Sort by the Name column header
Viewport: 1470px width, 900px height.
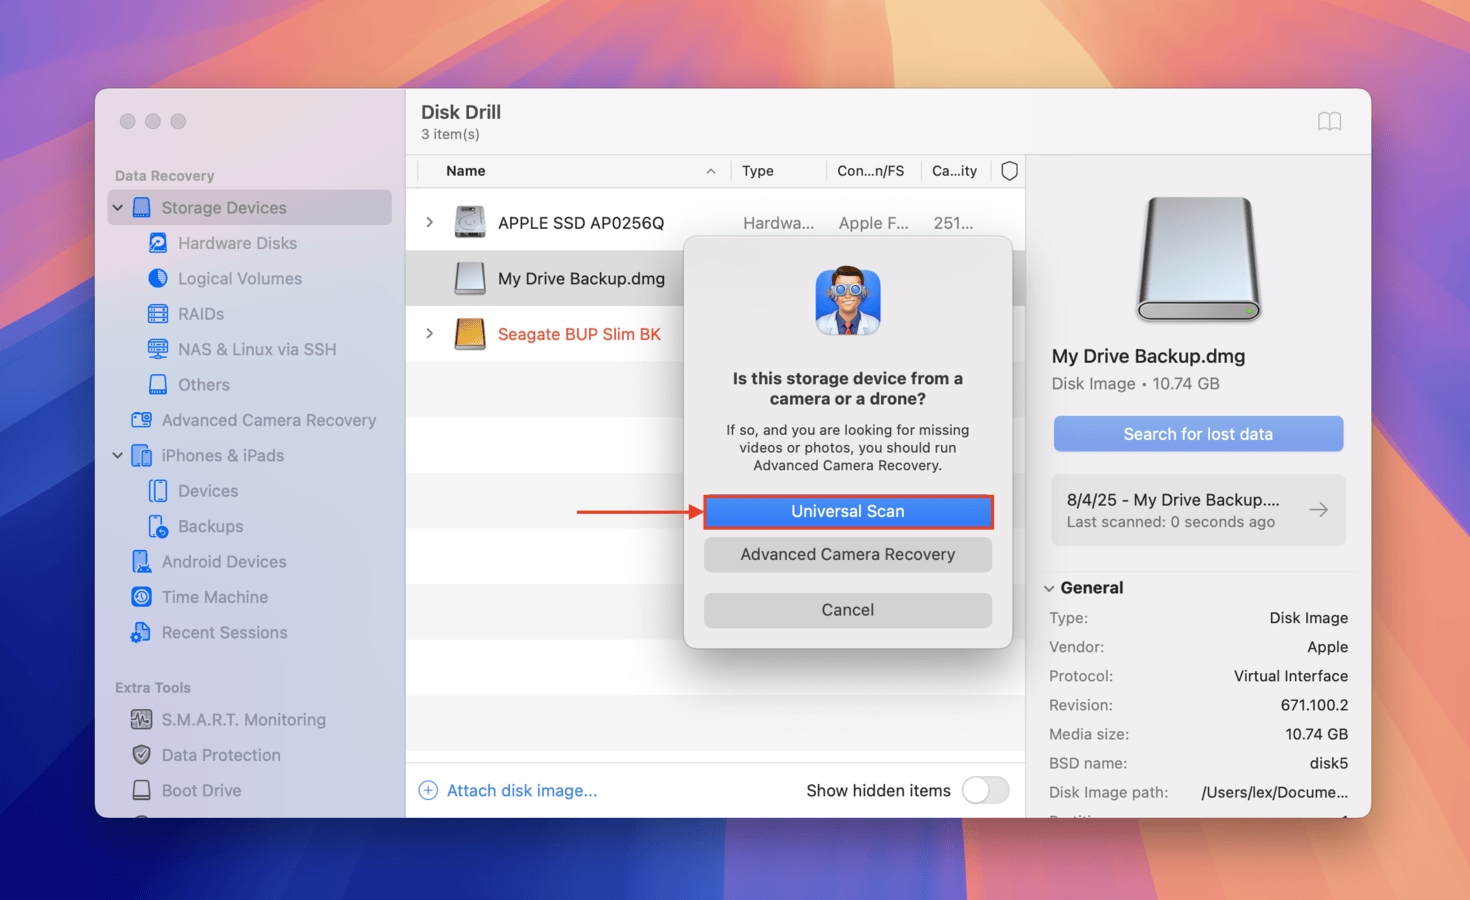[466, 171]
